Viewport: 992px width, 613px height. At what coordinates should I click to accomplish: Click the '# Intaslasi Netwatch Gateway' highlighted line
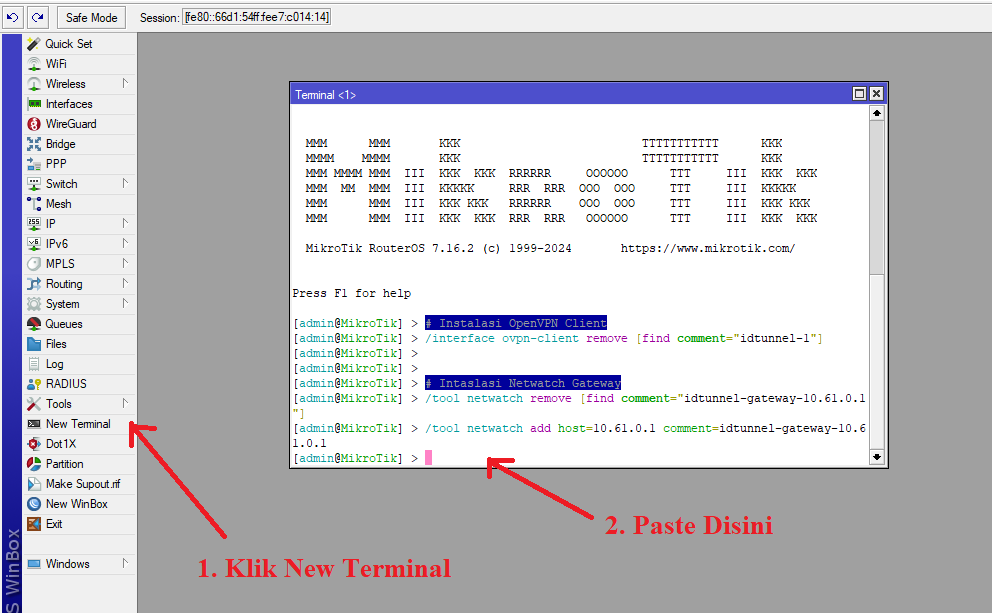523,383
